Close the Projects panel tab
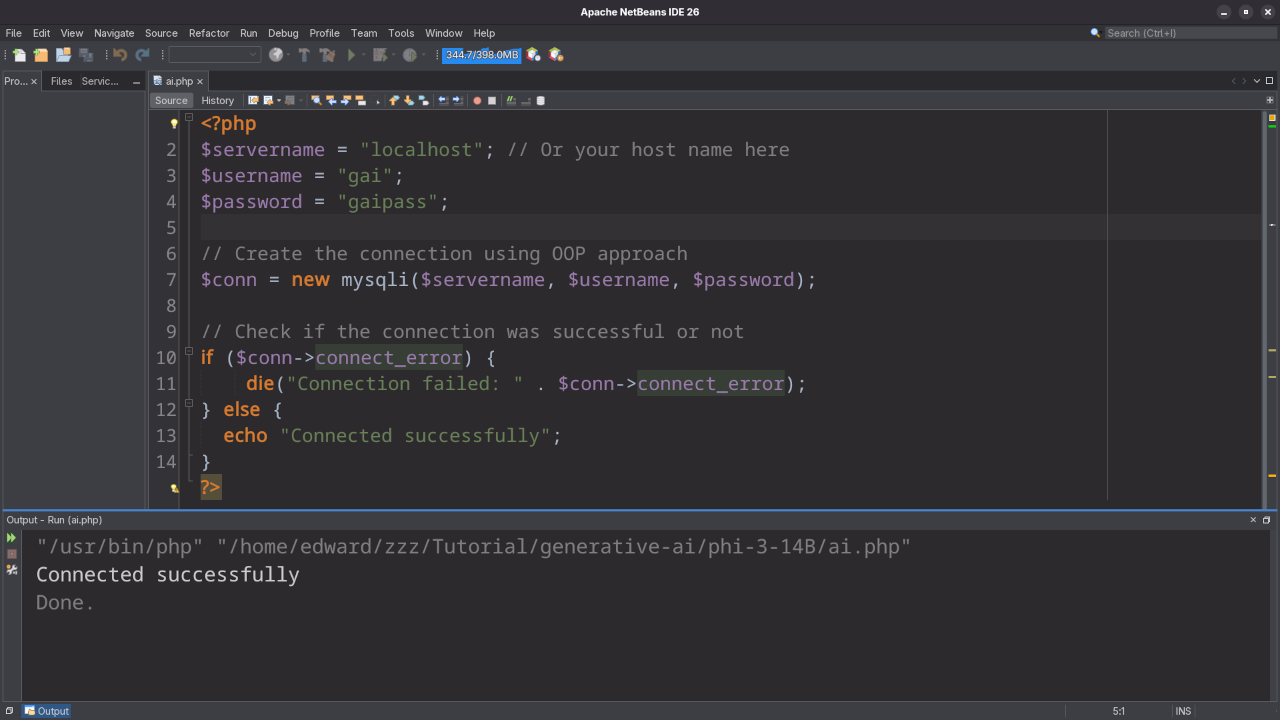The height and width of the screenshot is (720, 1280). [34, 81]
